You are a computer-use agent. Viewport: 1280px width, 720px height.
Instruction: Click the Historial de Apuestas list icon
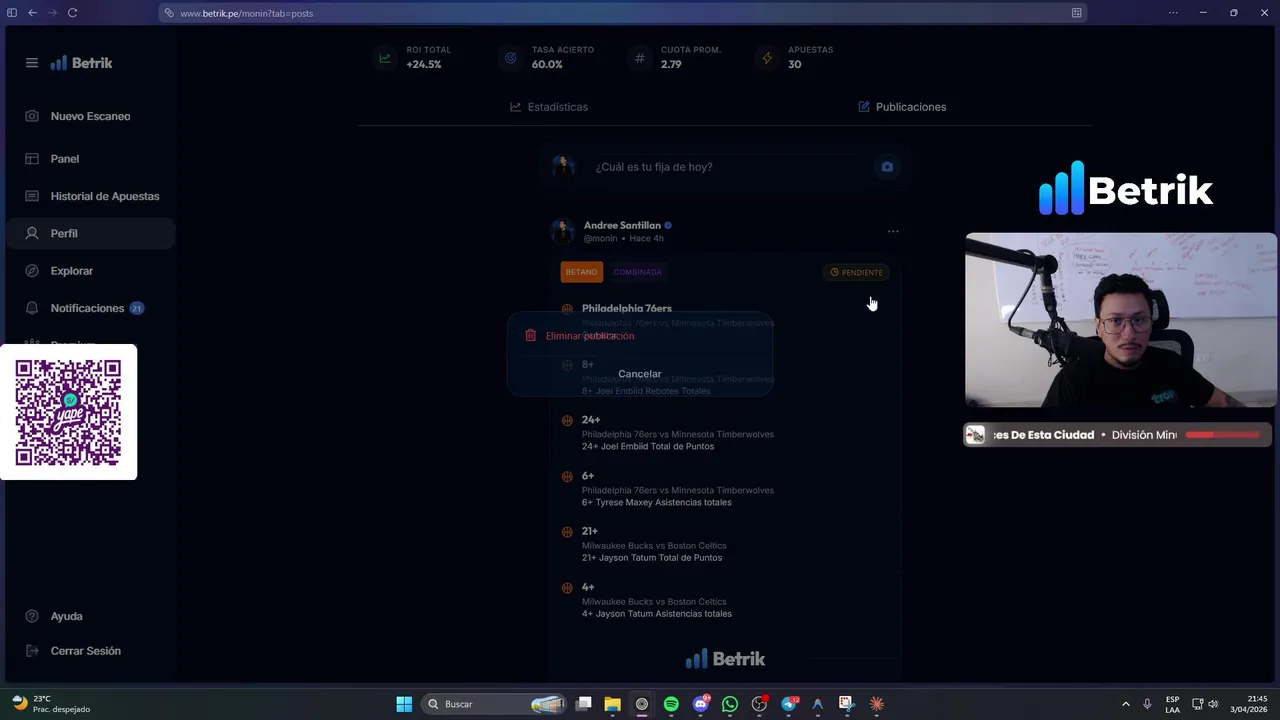coord(32,196)
